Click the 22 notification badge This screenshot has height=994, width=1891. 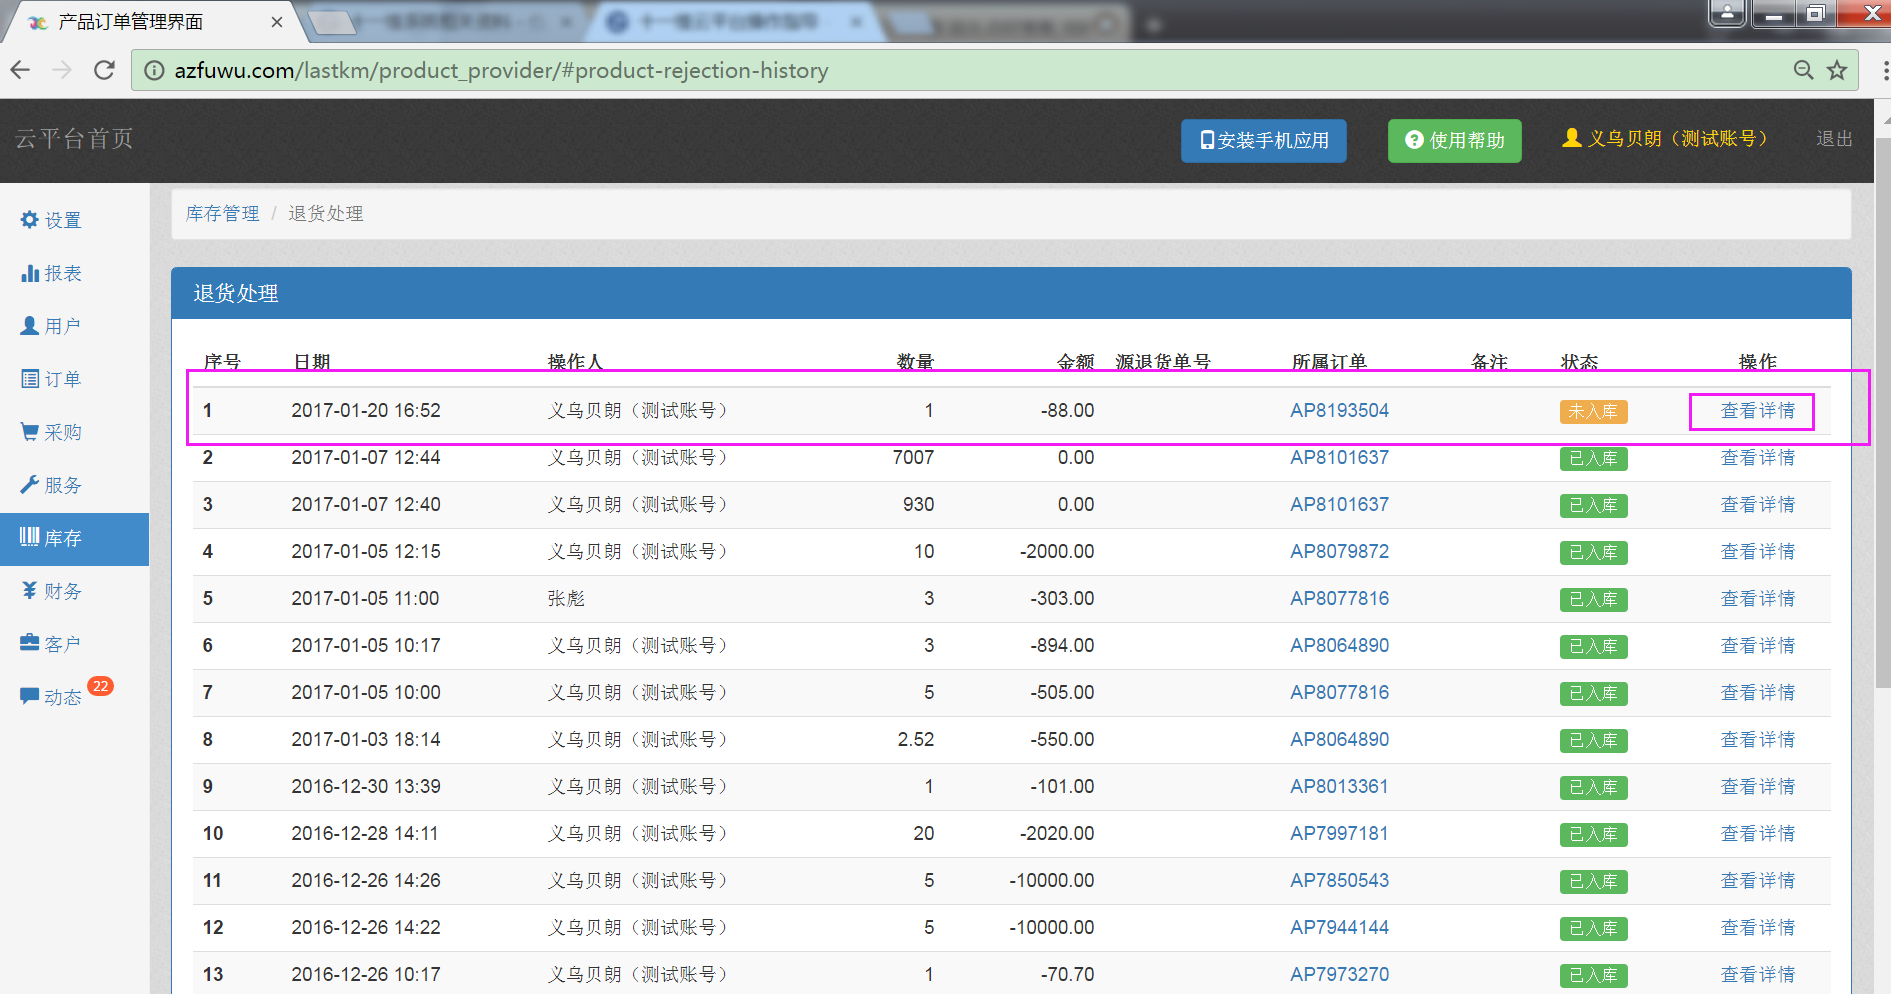pos(100,686)
